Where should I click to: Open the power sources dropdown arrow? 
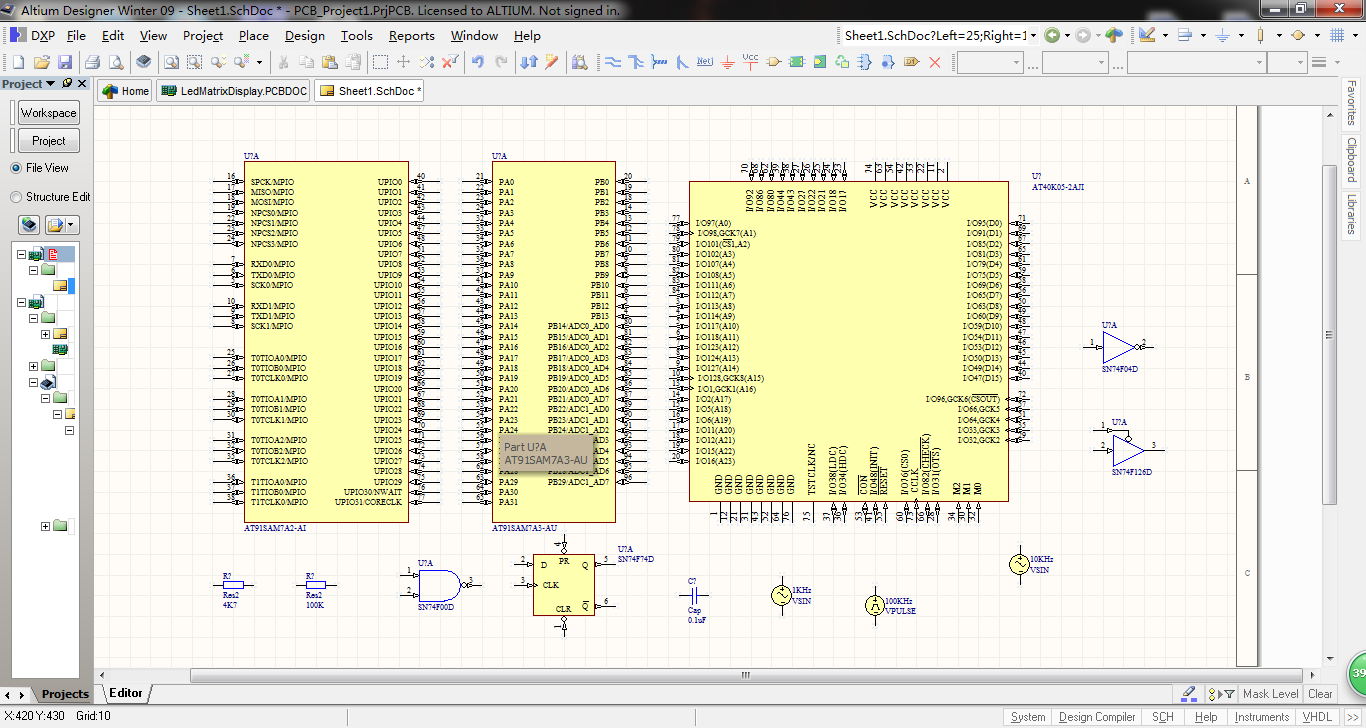(x=1240, y=35)
